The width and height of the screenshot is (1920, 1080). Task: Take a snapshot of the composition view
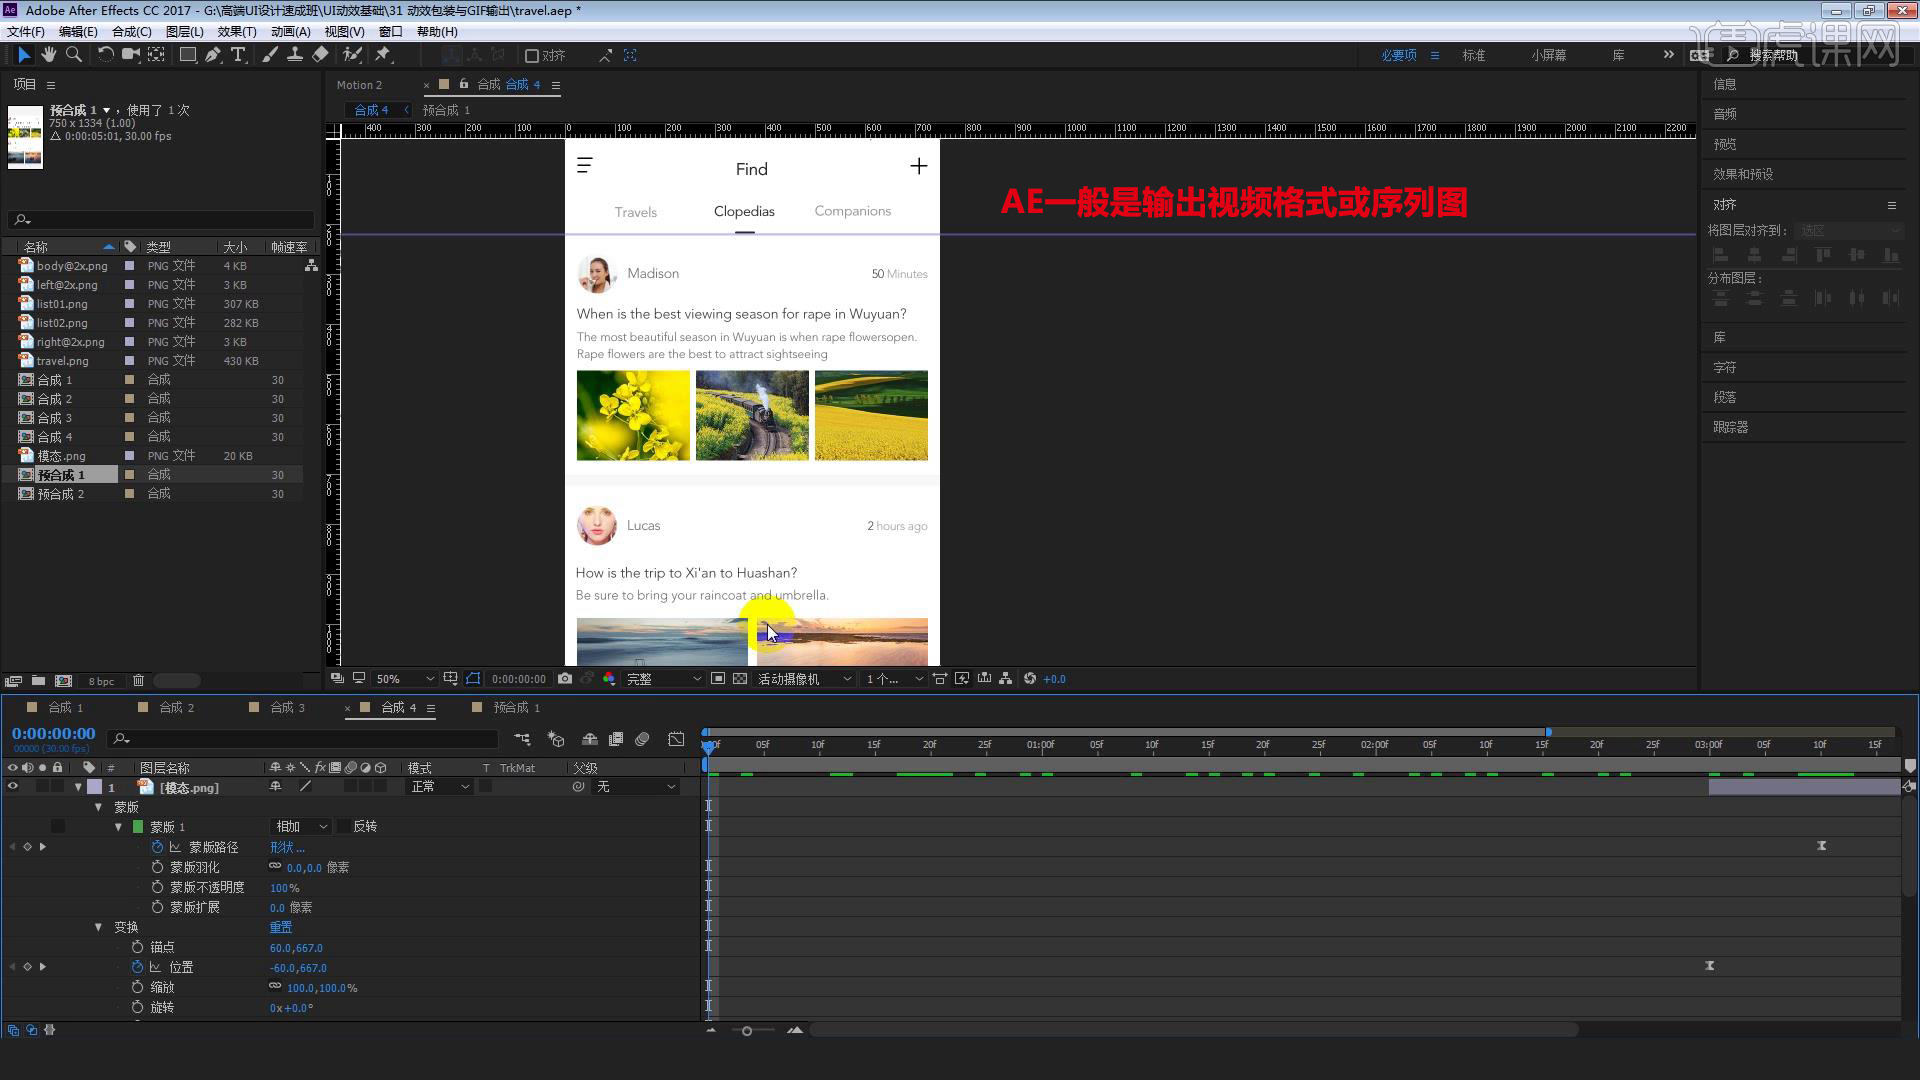565,678
